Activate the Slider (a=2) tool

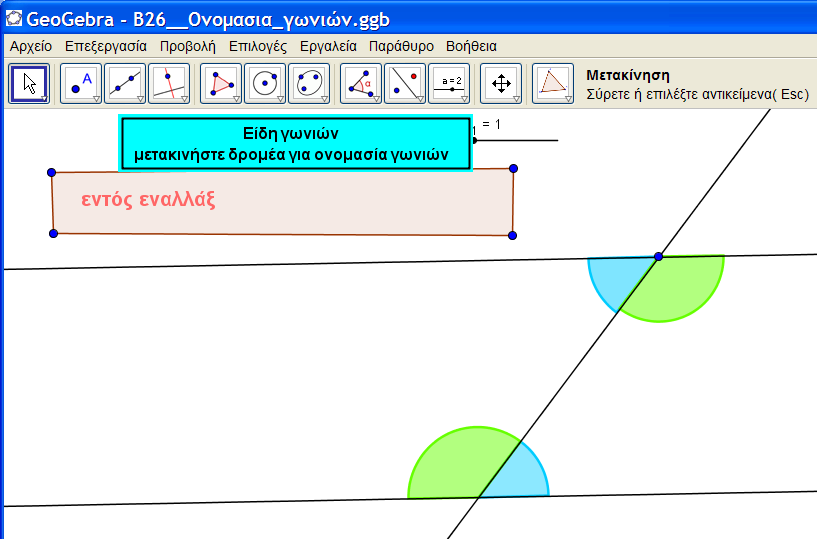tap(449, 83)
